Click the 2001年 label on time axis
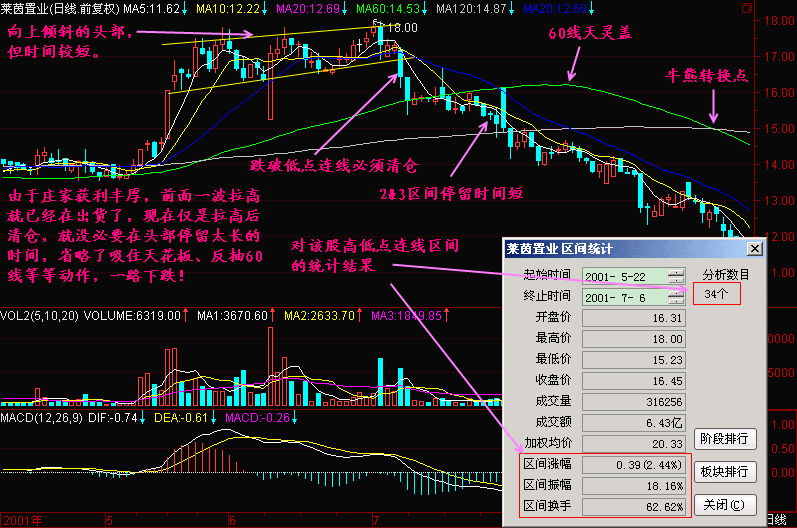 [x=24, y=521]
